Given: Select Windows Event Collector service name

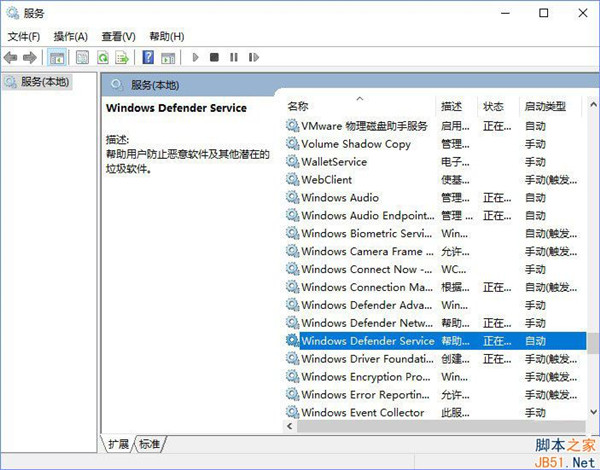Looking at the screenshot, I should (363, 412).
